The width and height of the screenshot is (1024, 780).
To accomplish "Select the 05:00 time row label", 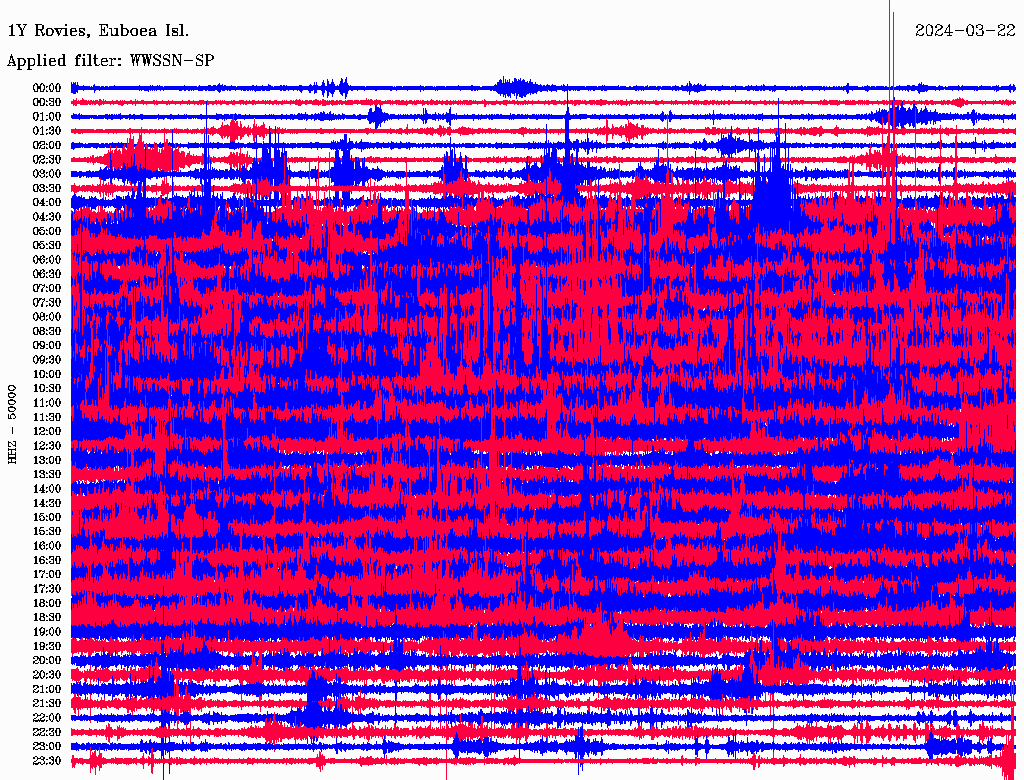I will [47, 231].
